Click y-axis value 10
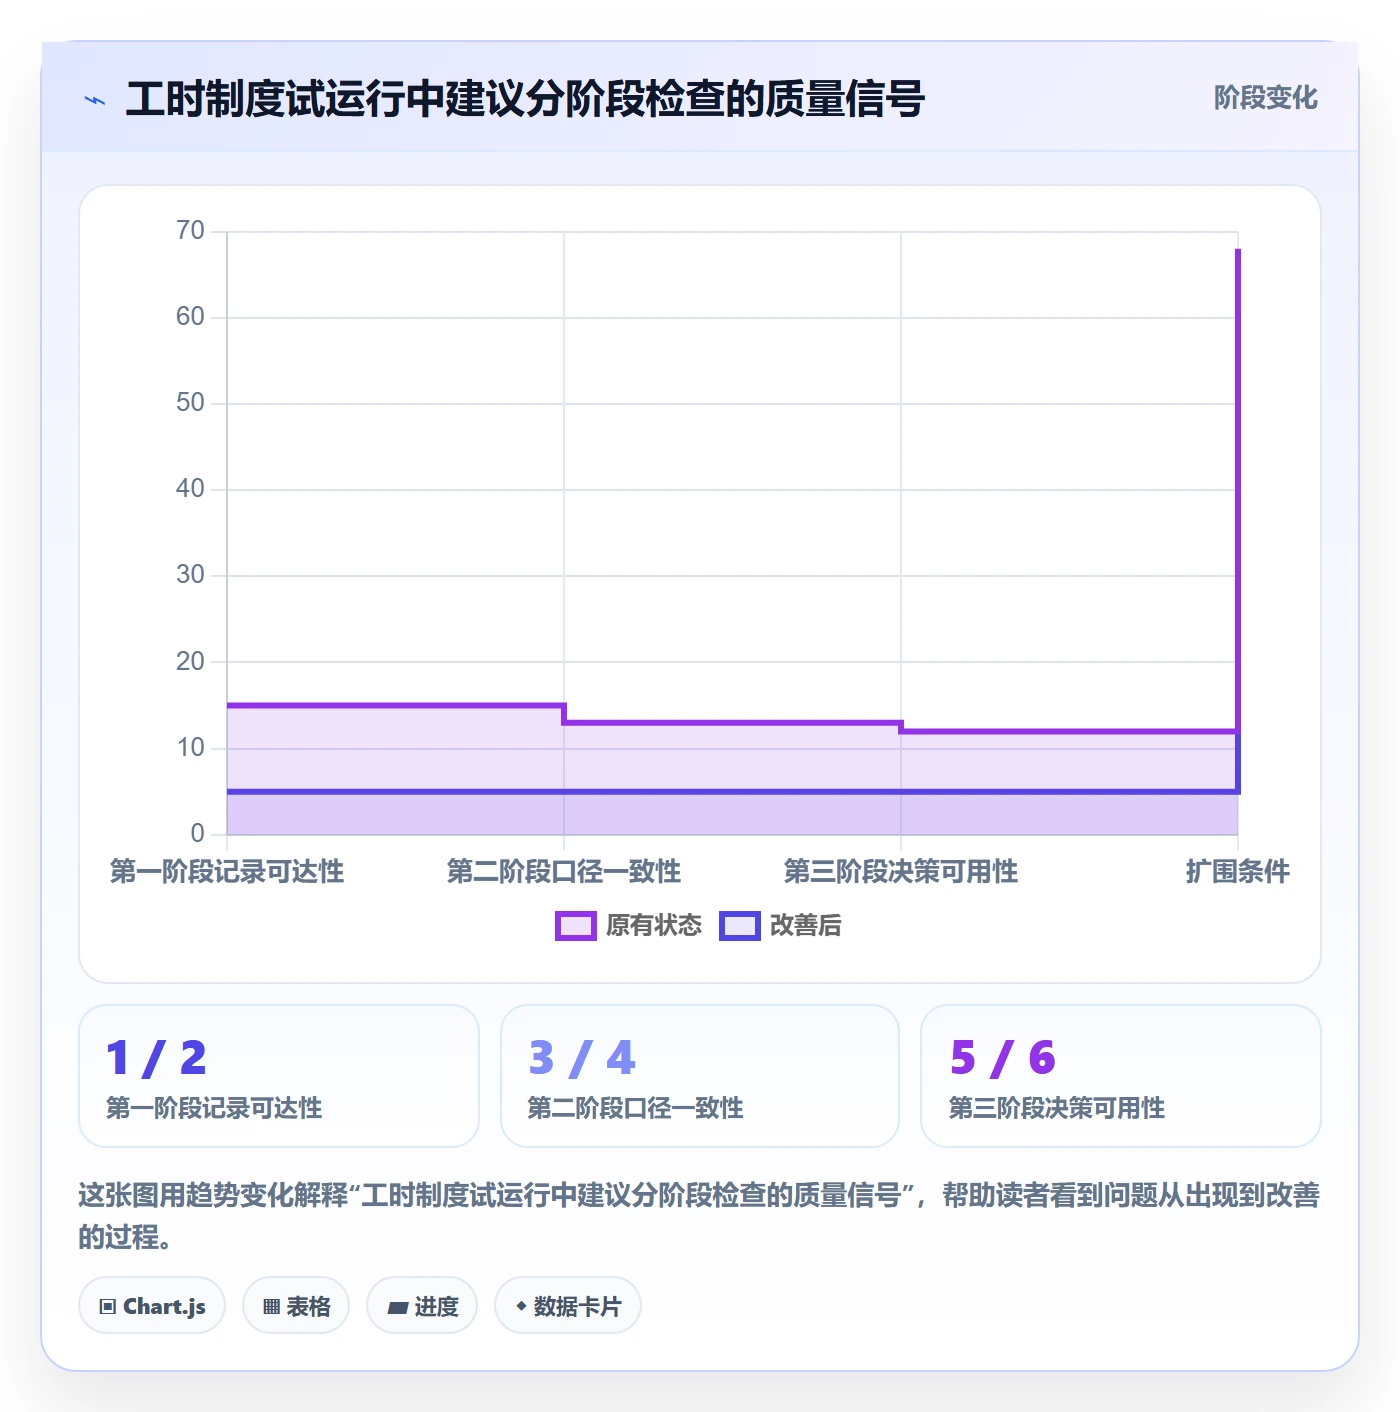 click(190, 748)
